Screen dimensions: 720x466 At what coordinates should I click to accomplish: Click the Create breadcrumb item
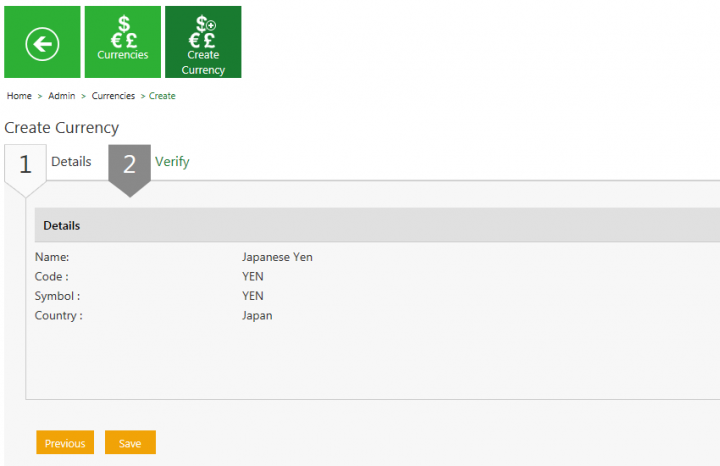click(x=162, y=96)
